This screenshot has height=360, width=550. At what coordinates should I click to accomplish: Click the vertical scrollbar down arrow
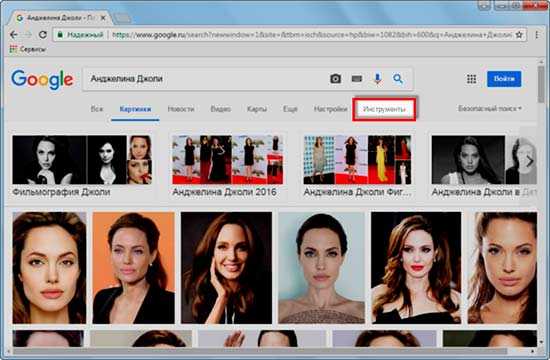(x=542, y=342)
